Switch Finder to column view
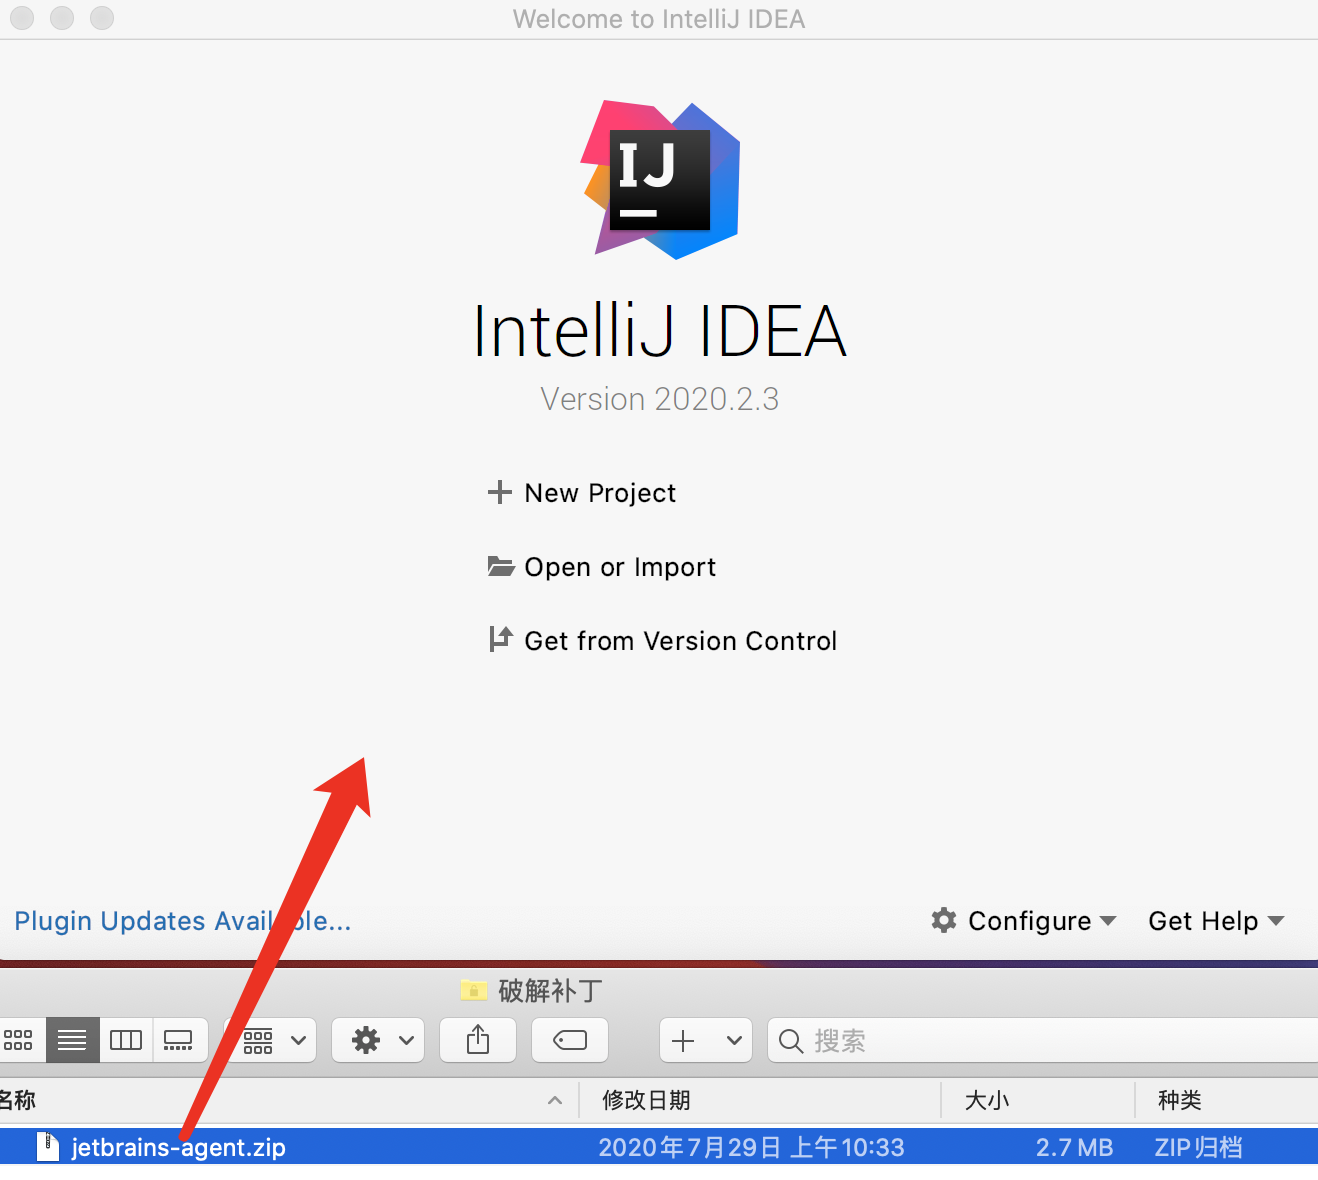Image resolution: width=1318 pixels, height=1180 pixels. click(x=126, y=1040)
